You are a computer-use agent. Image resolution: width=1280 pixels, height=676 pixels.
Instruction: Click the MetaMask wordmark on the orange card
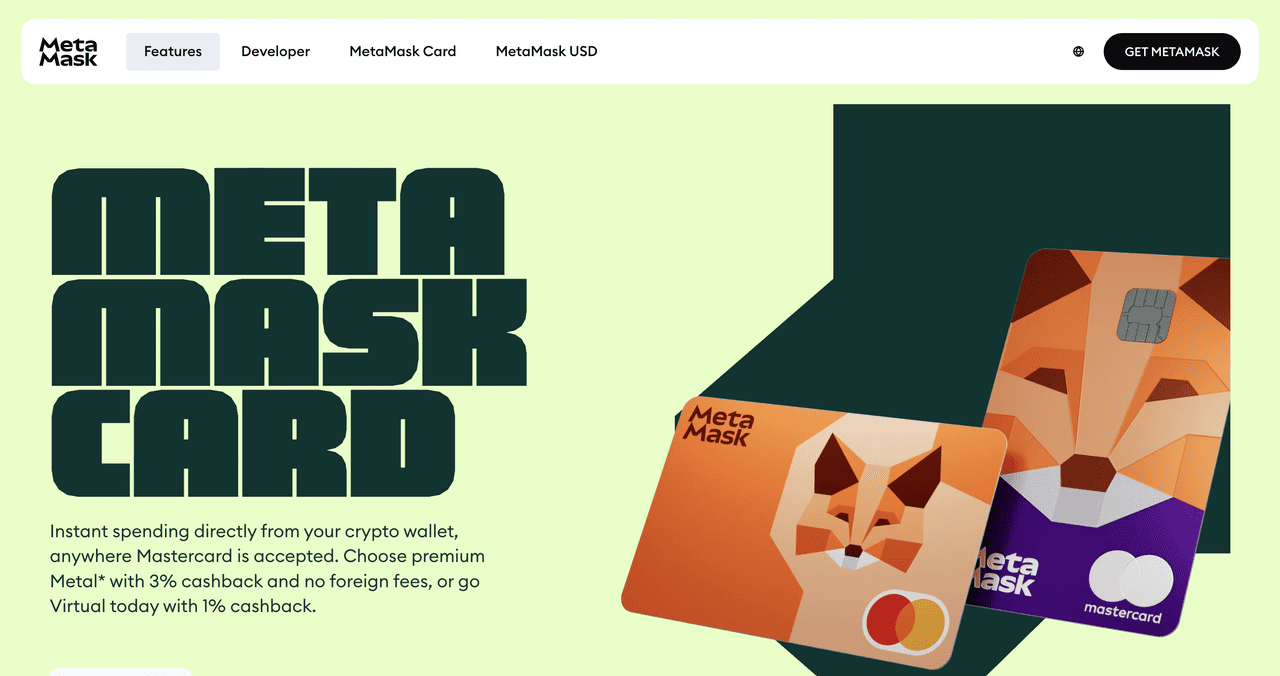719,424
